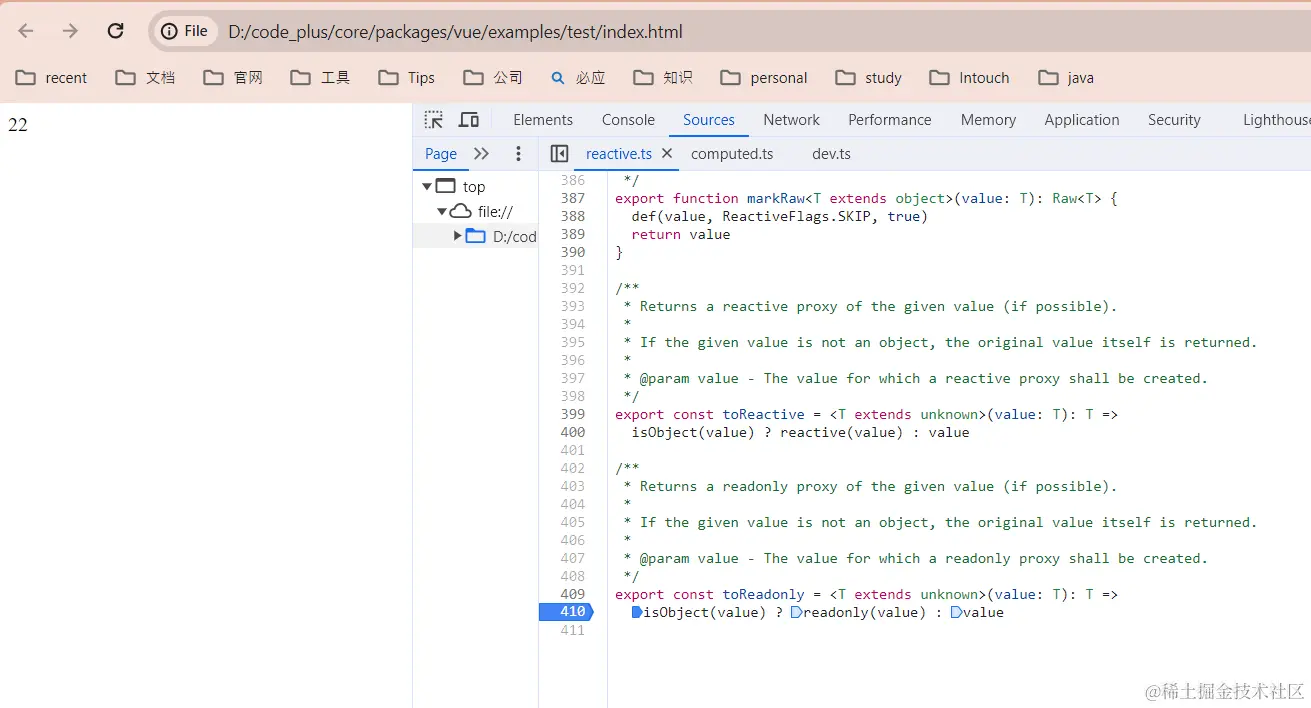Set a breakpoint on line 388

[573, 216]
